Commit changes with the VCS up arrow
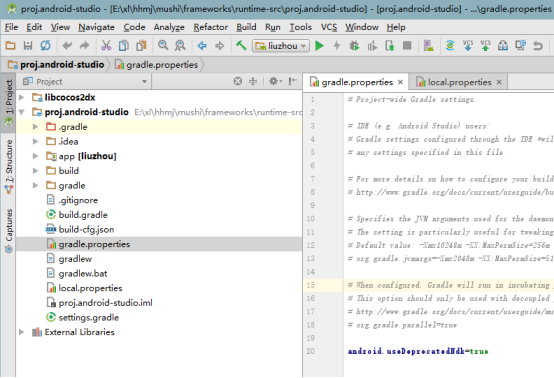The height and width of the screenshot is (378, 554). click(485, 45)
